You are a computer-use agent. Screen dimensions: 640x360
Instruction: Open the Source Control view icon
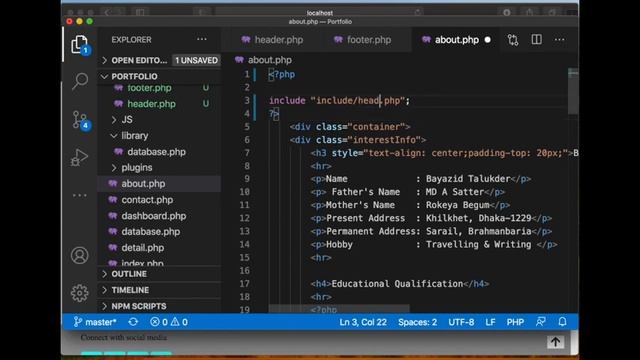coord(80,120)
